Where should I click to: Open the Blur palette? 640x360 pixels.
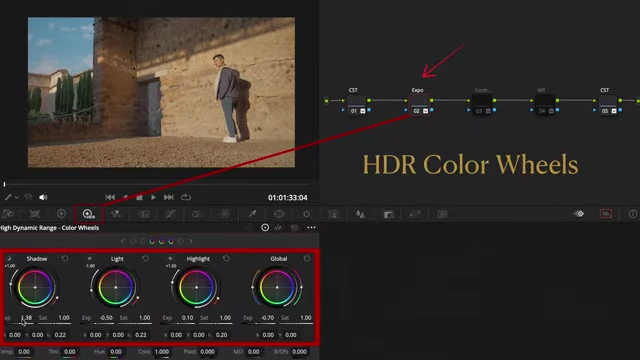[x=360, y=214]
